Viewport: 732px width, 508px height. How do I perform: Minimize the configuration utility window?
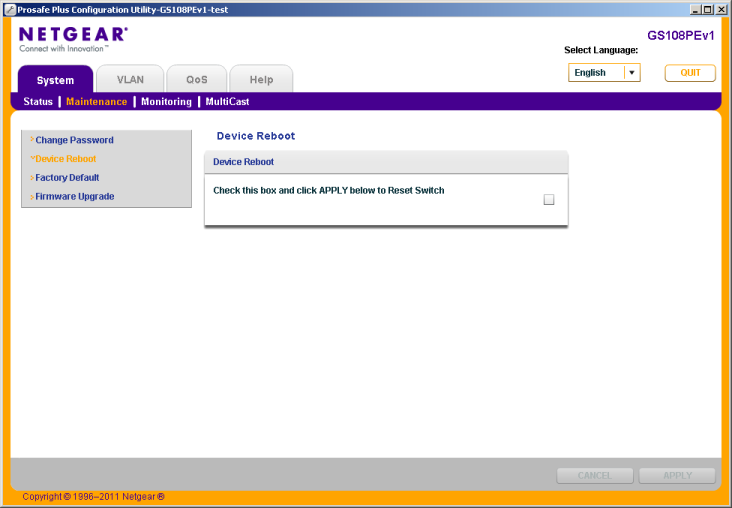tap(696, 9)
